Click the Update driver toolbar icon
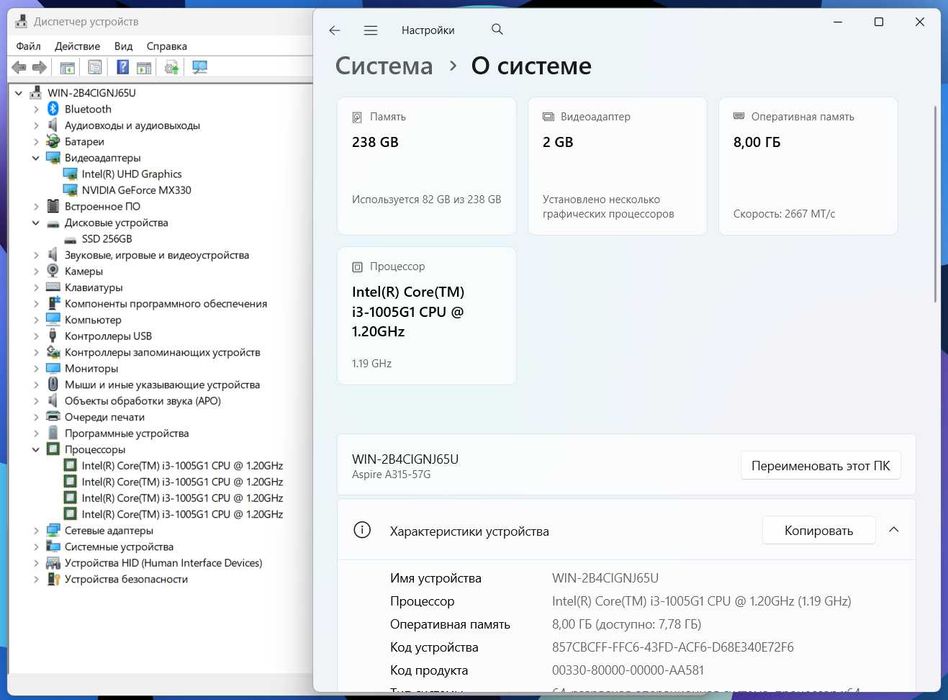Image resolution: width=948 pixels, height=700 pixels. coord(172,67)
